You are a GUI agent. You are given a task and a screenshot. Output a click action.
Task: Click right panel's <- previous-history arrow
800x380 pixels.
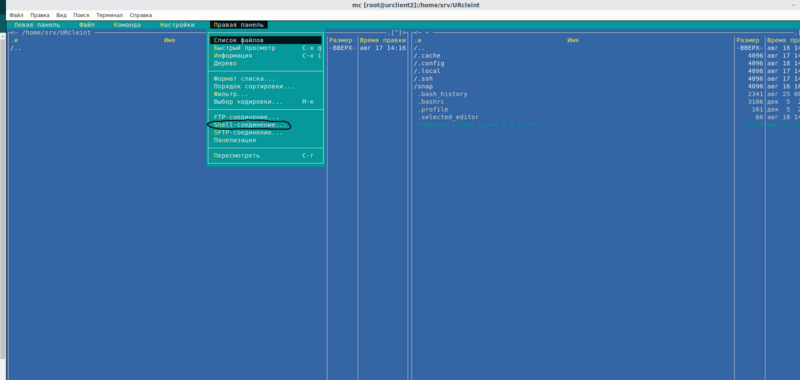coord(418,33)
